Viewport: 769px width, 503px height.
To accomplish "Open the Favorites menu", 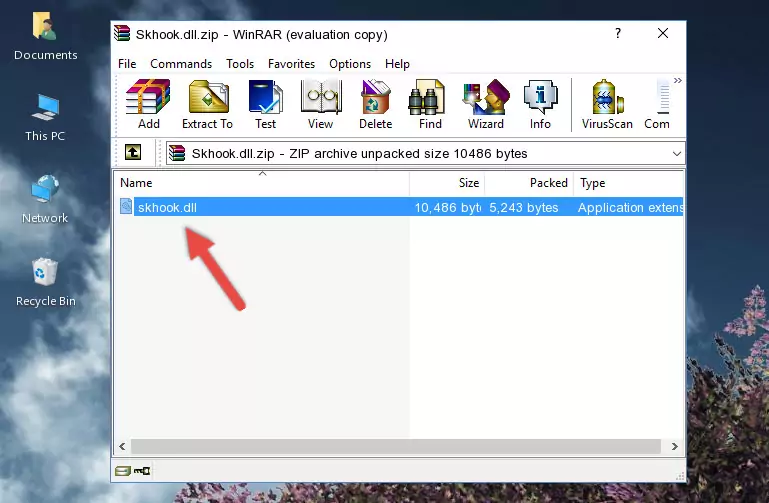I will click(291, 64).
